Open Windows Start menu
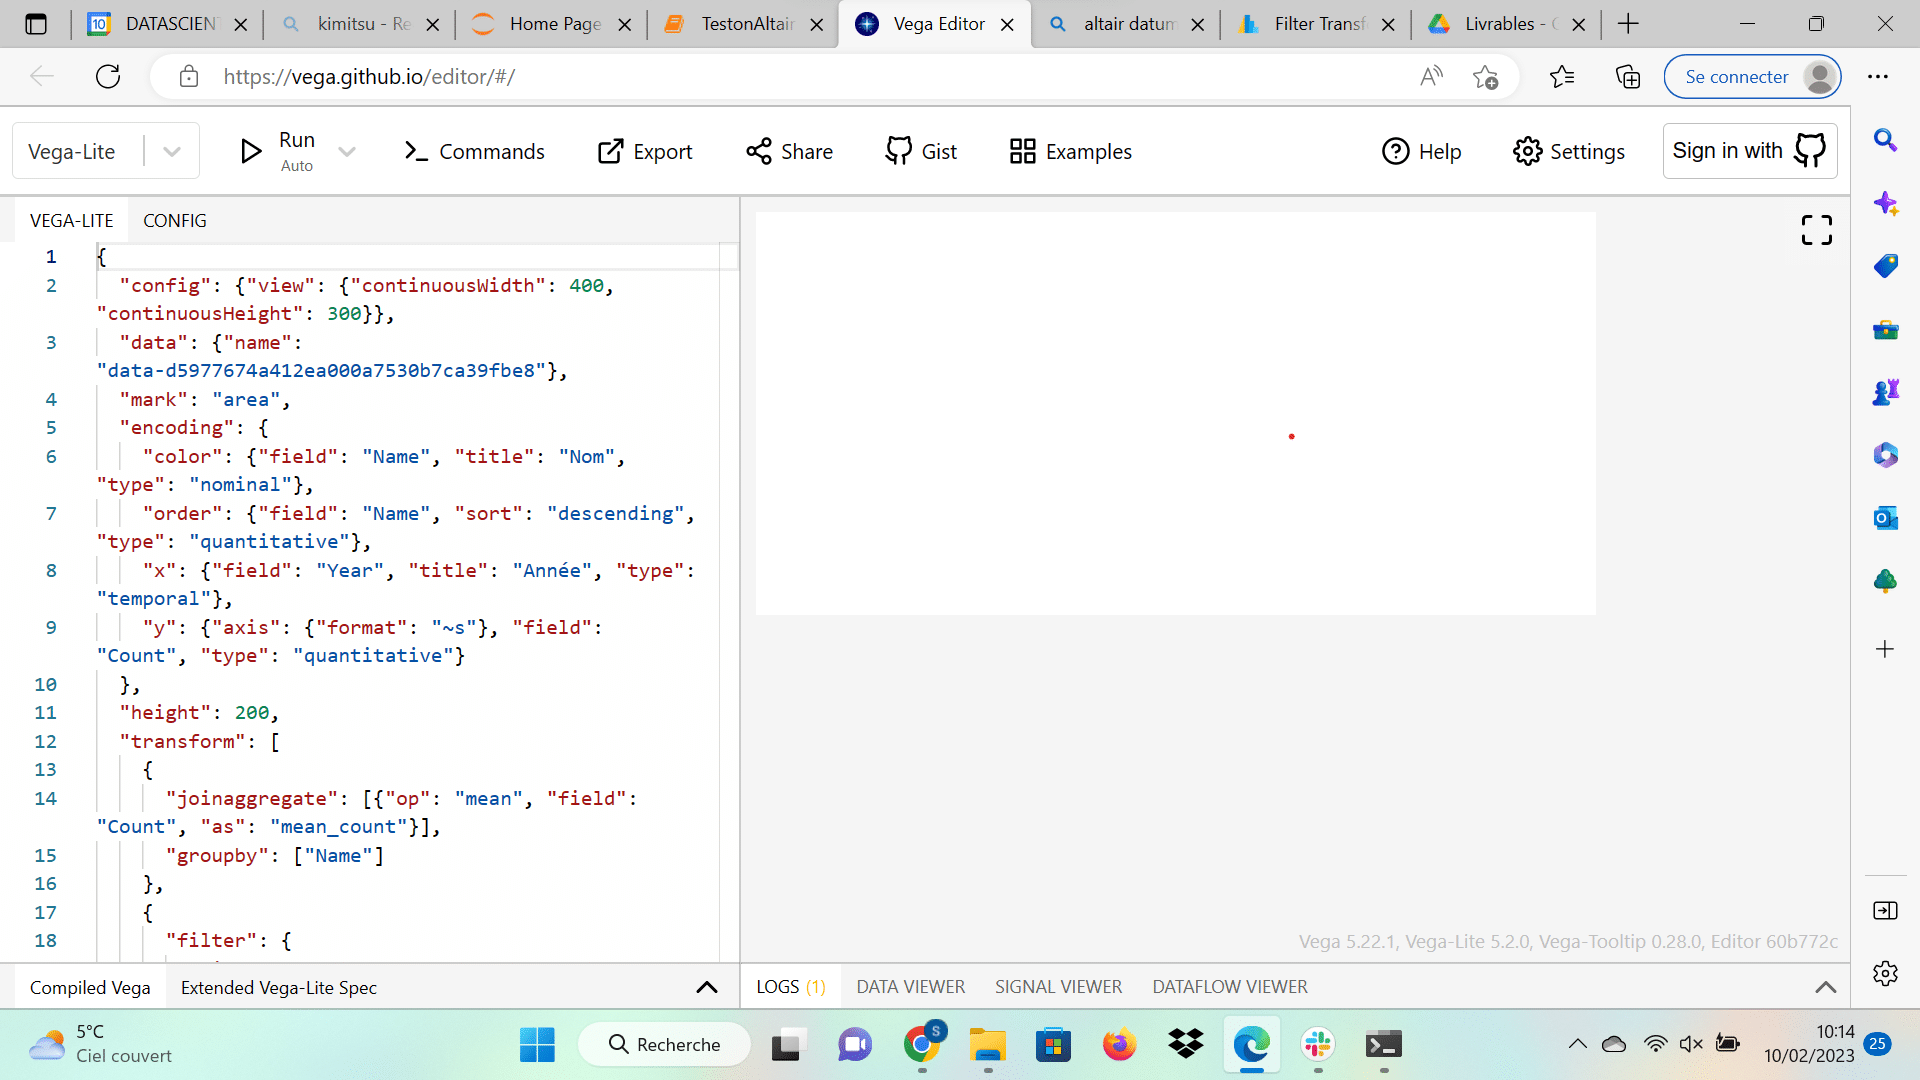This screenshot has height=1080, width=1920. (x=537, y=1044)
